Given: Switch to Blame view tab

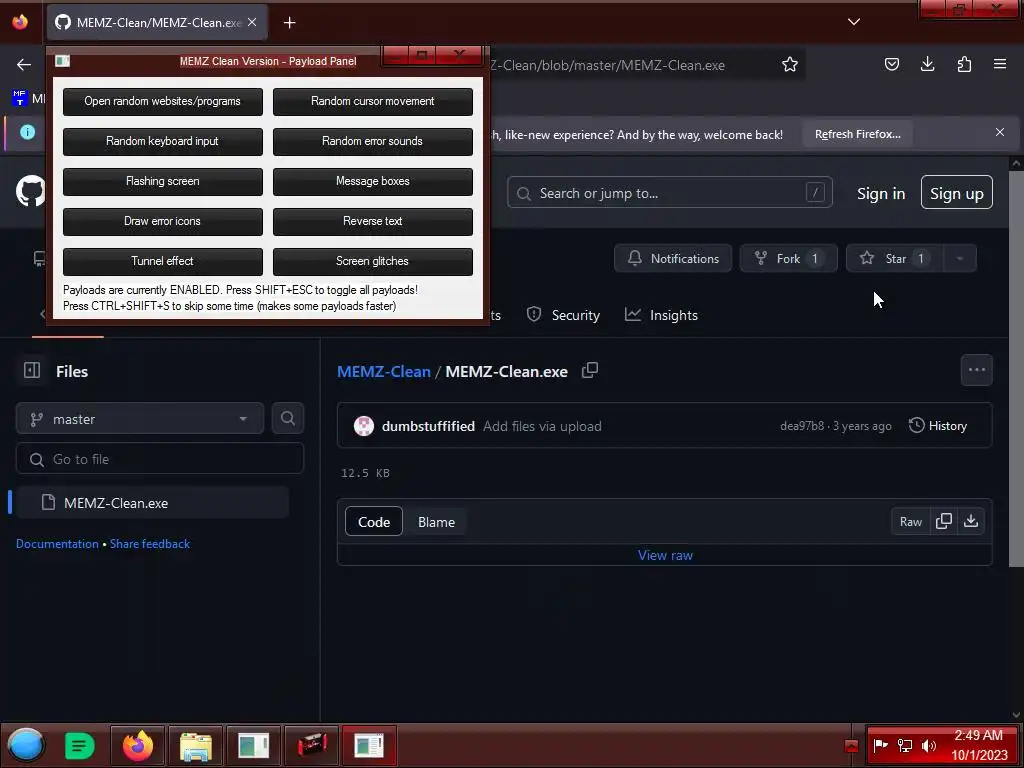Looking at the screenshot, I should click(x=436, y=522).
